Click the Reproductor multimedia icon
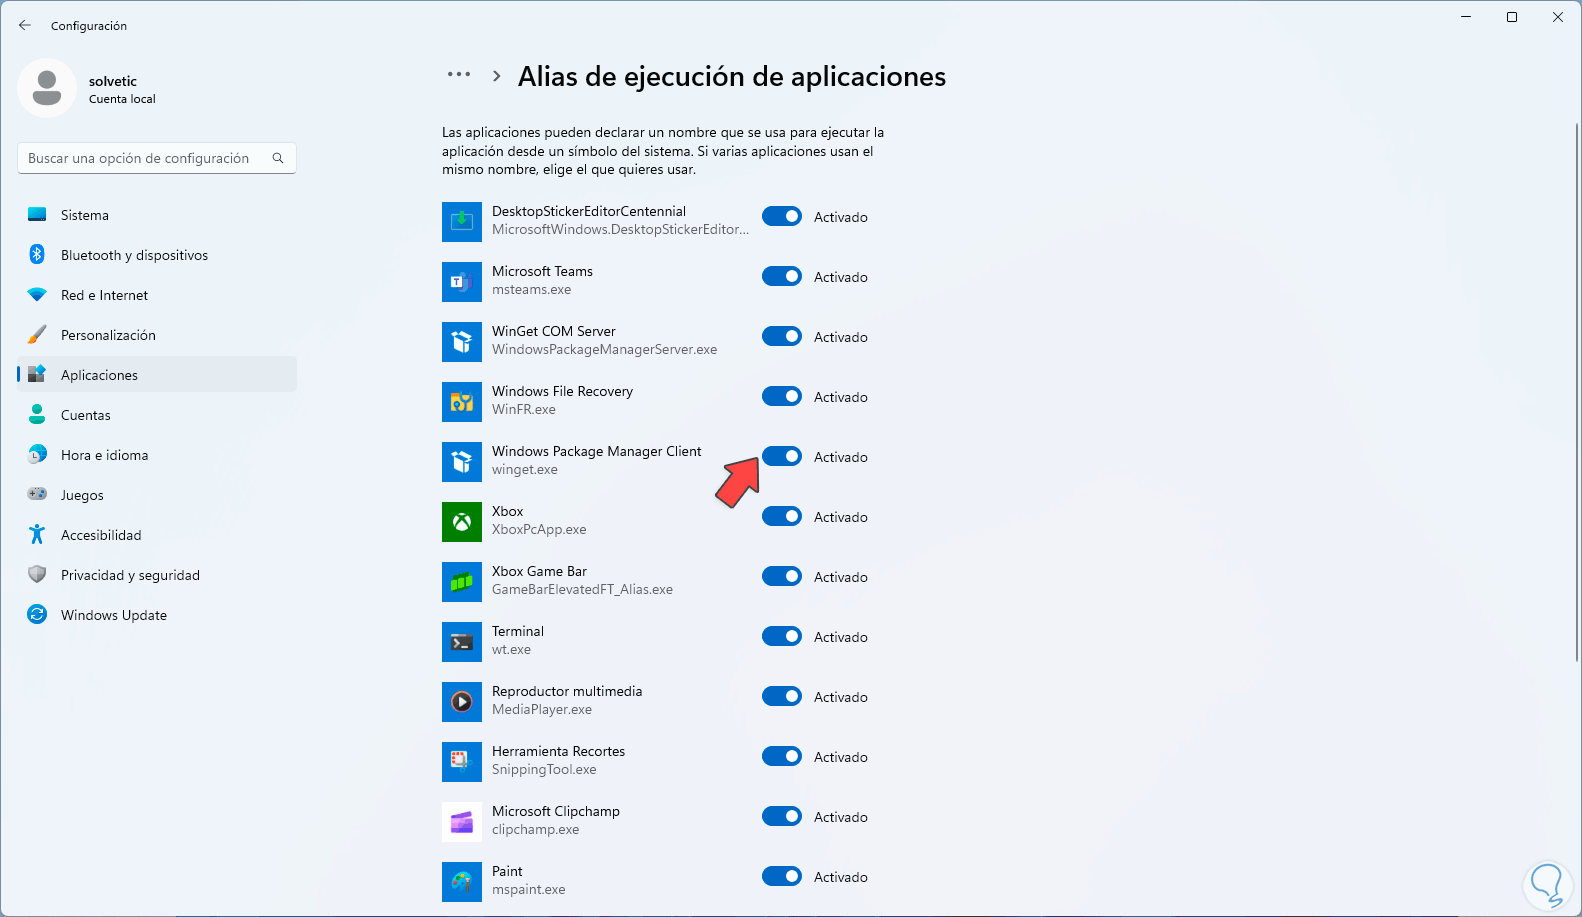This screenshot has width=1582, height=917. click(x=461, y=702)
